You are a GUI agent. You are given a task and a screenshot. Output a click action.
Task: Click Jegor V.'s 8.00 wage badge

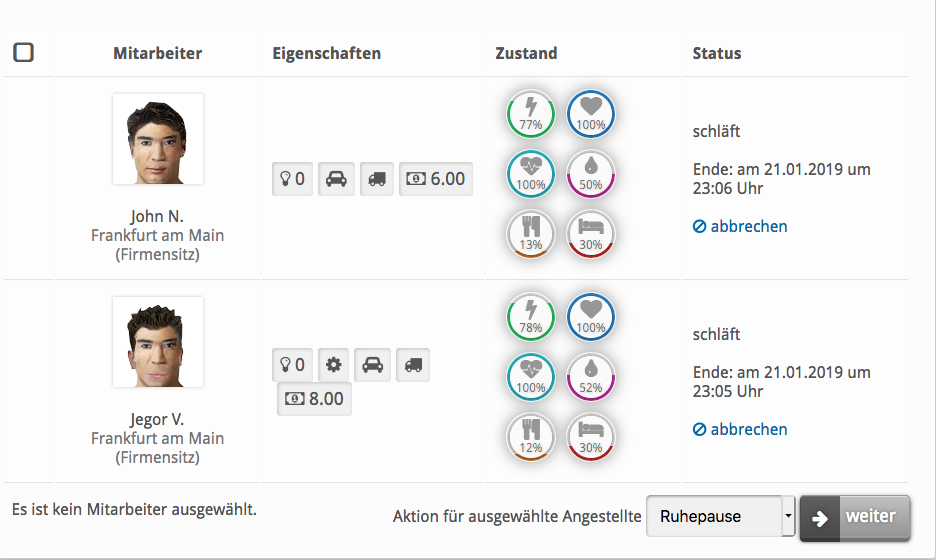(x=314, y=398)
